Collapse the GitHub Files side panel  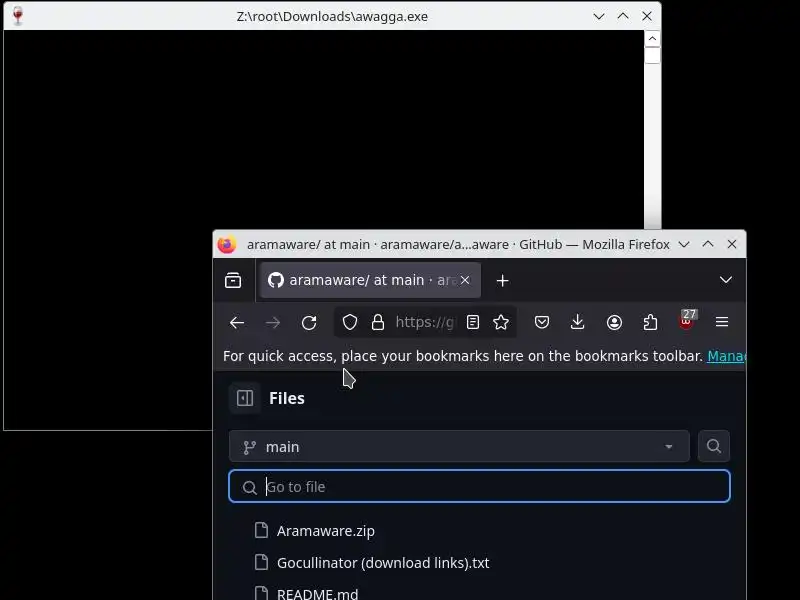(x=245, y=398)
